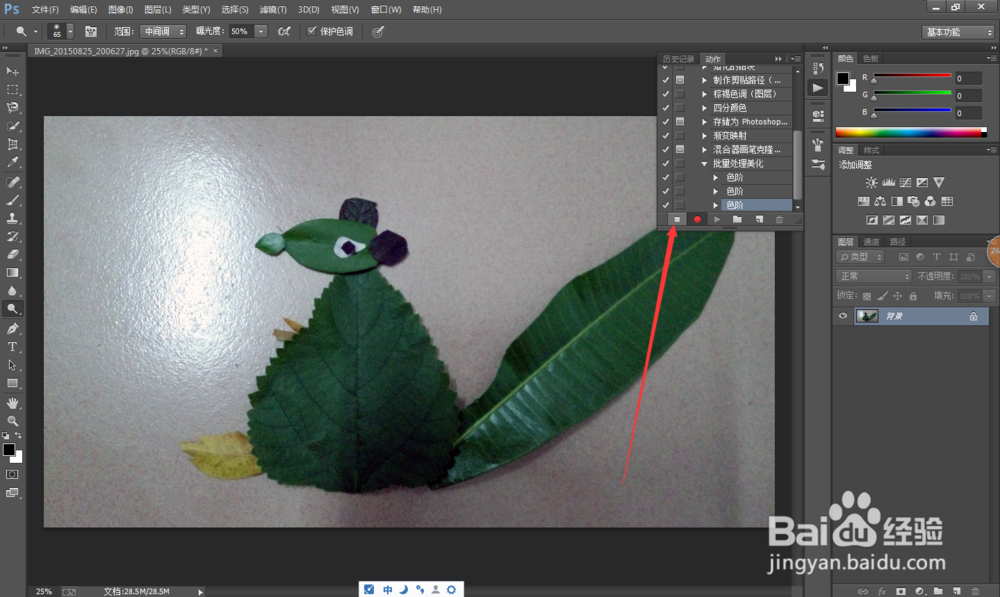
Task: Select the Horizontal Type tool
Action: coord(12,347)
